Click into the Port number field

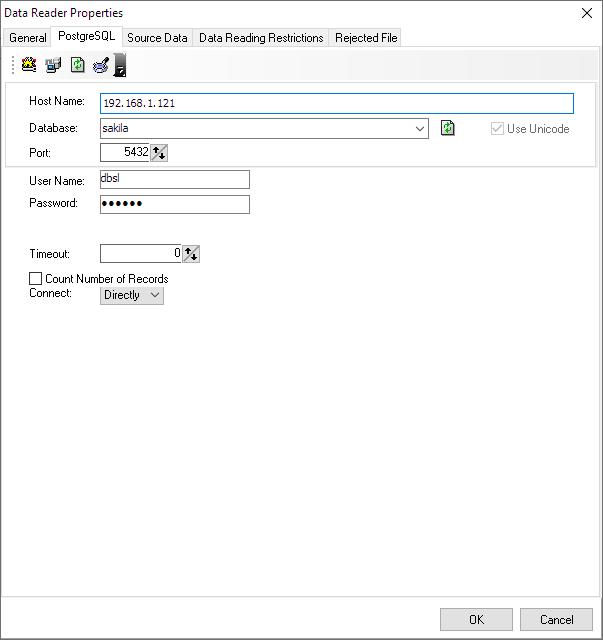tap(125, 153)
